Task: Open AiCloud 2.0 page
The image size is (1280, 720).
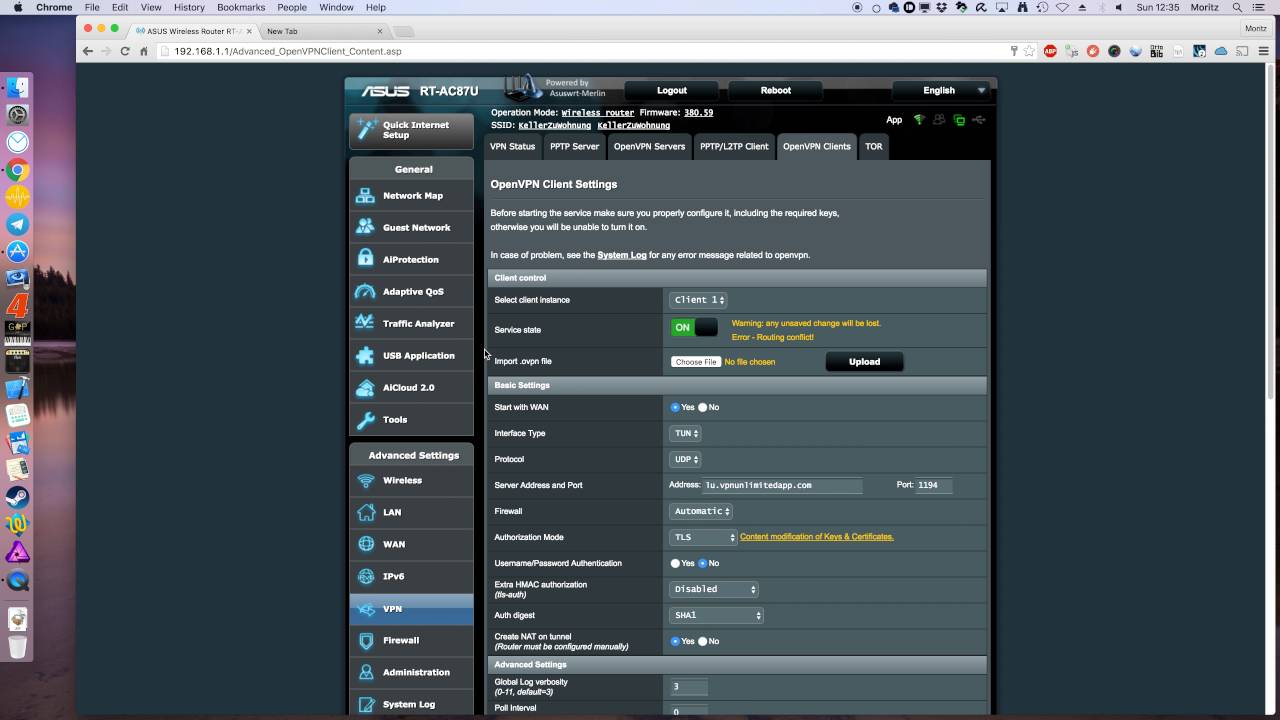Action: click(411, 388)
